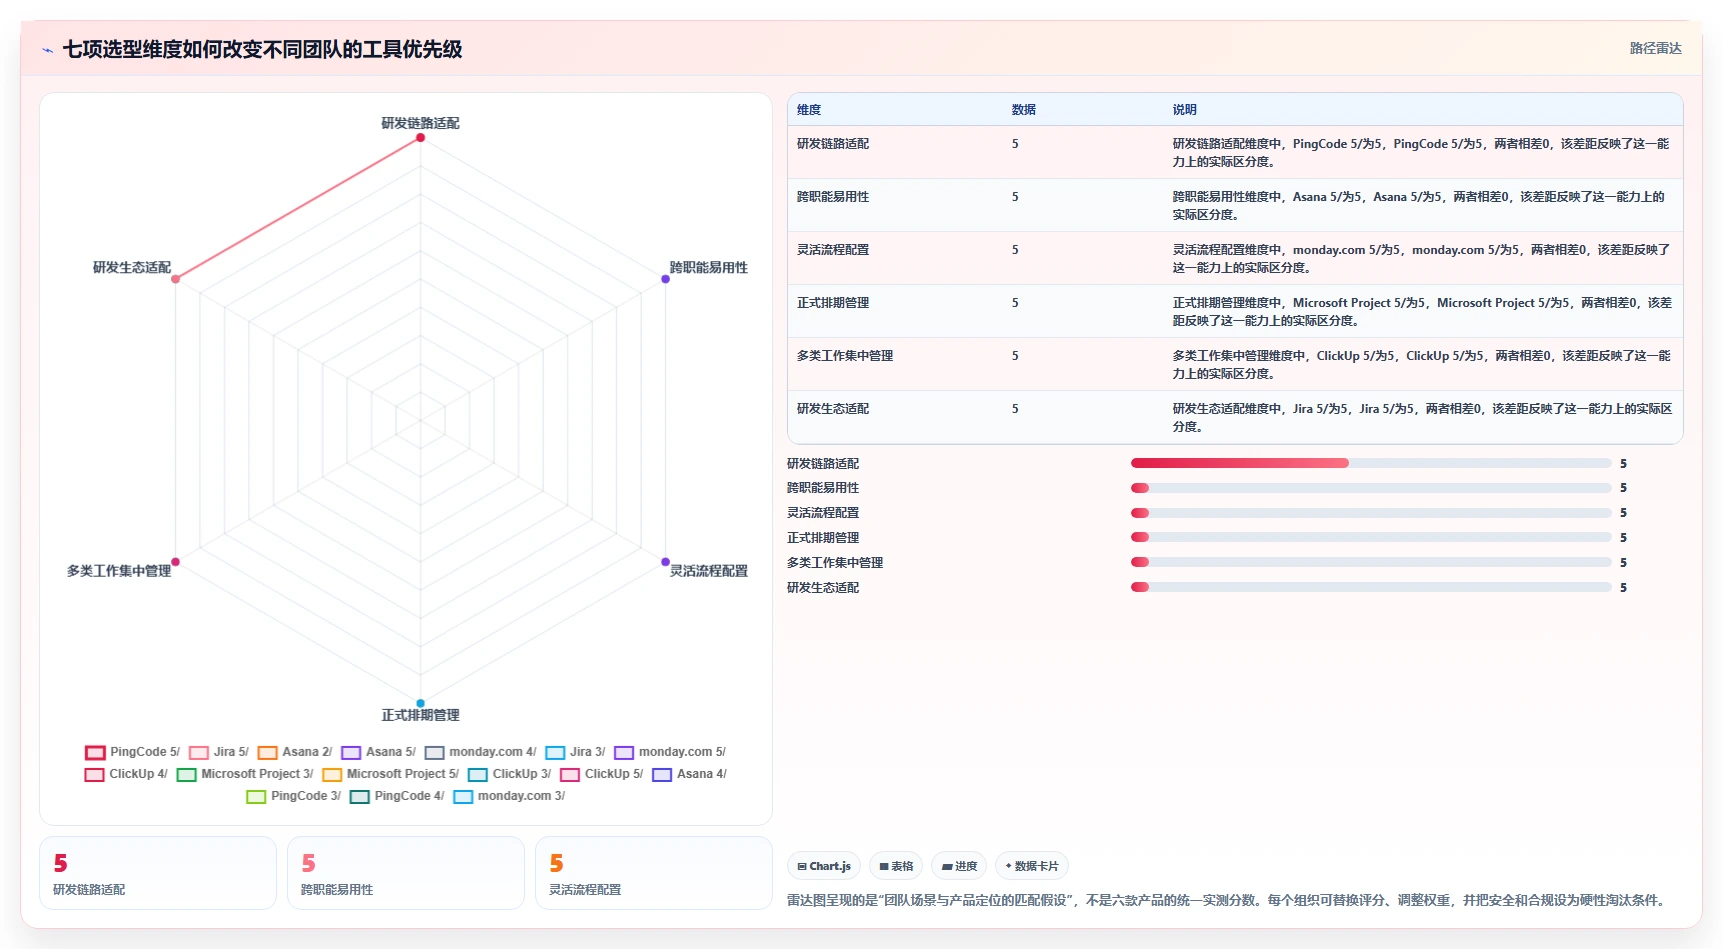The height and width of the screenshot is (949, 1723).
Task: Click the 跨职能易用性 progress bar
Action: pos(1370,488)
